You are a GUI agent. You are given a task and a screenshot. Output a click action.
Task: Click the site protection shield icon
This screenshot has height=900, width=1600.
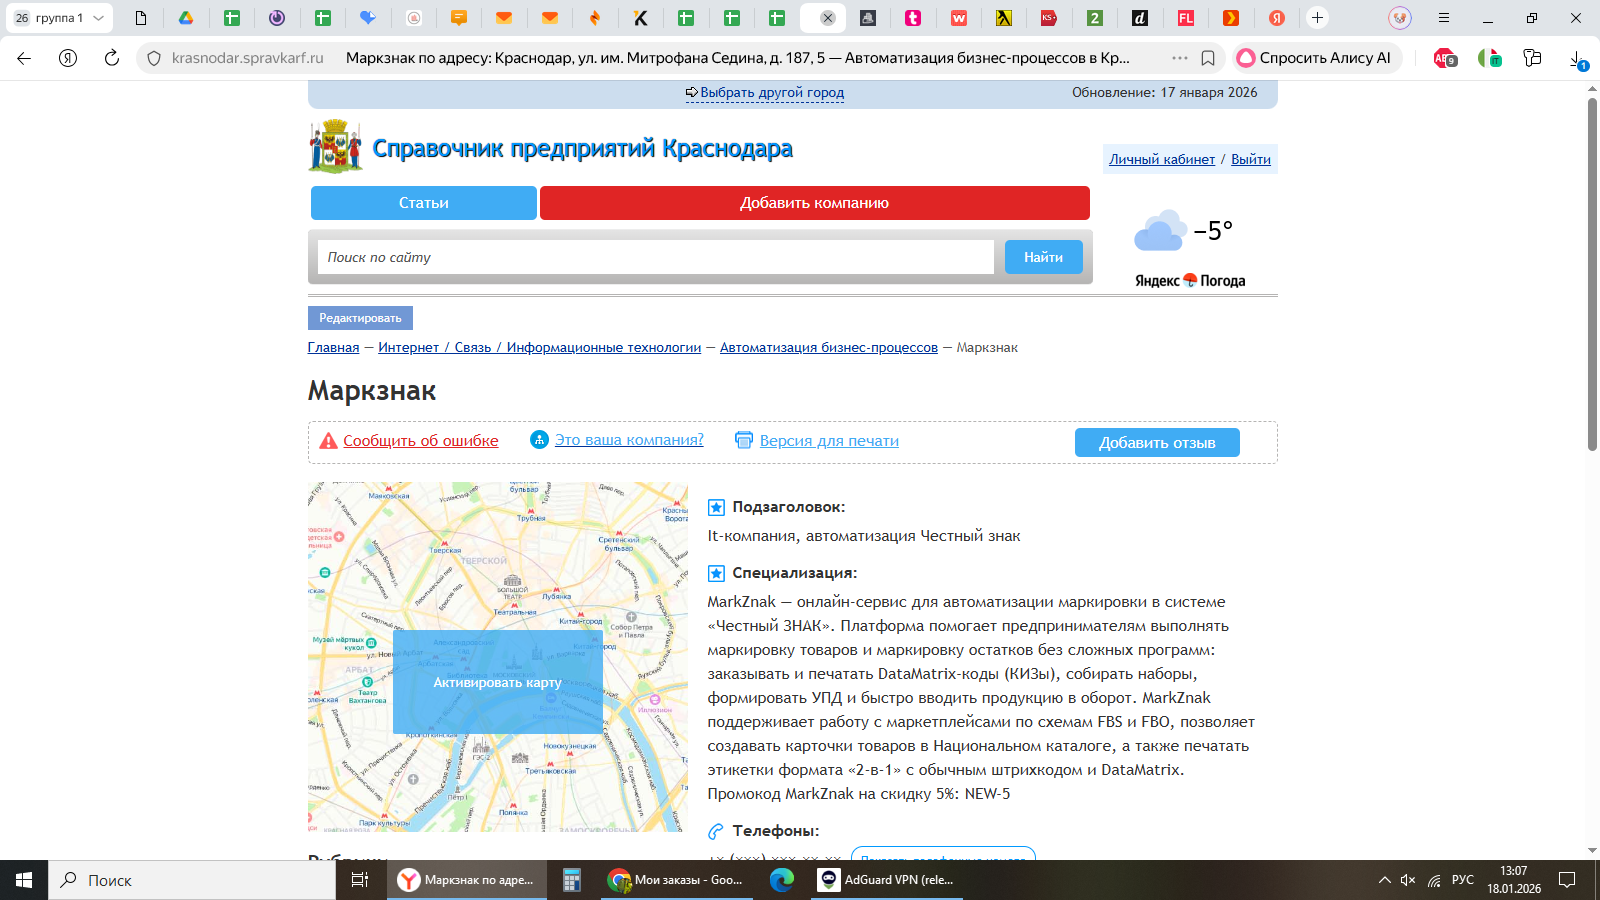click(x=154, y=58)
